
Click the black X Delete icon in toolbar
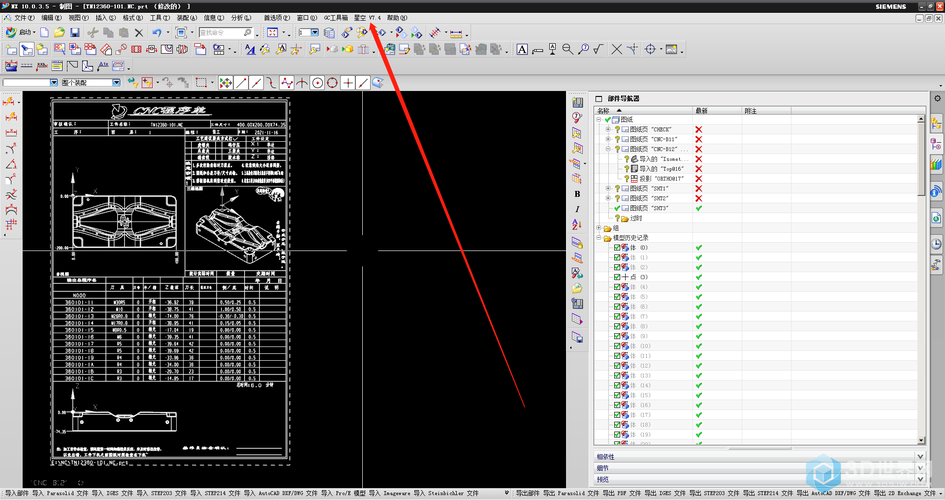139,33
